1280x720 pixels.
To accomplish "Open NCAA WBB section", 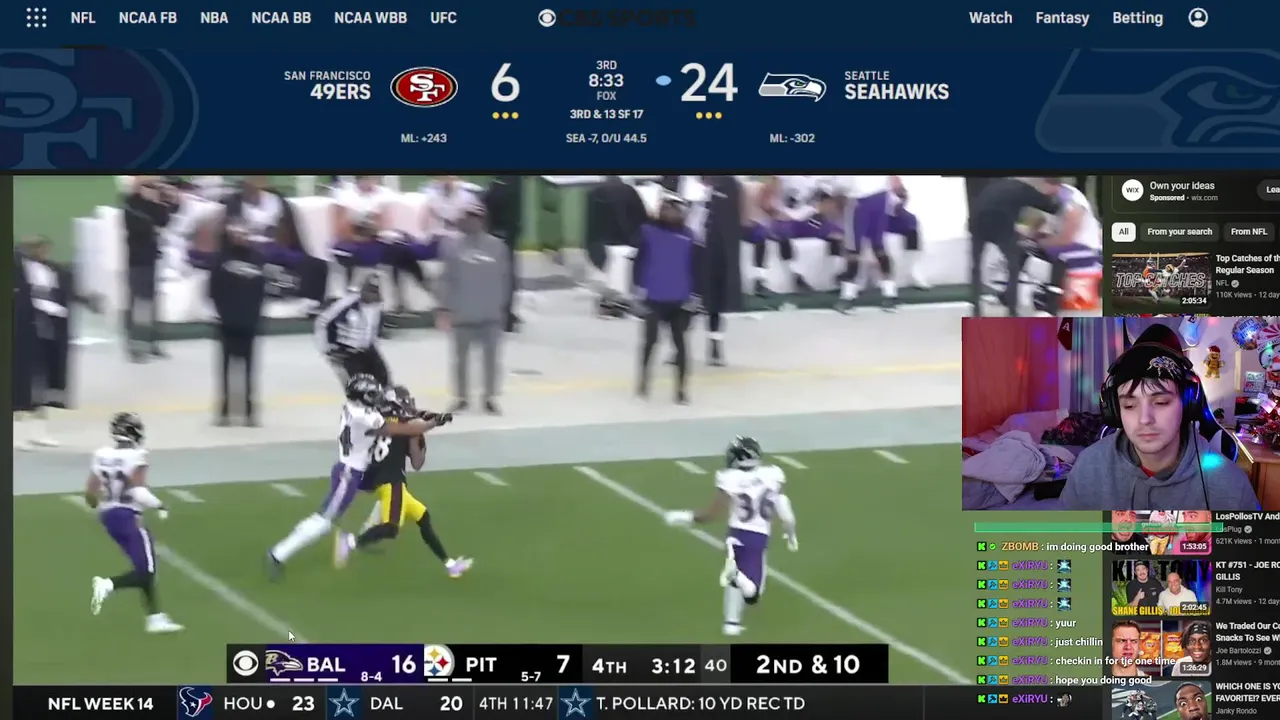I will [x=370, y=18].
